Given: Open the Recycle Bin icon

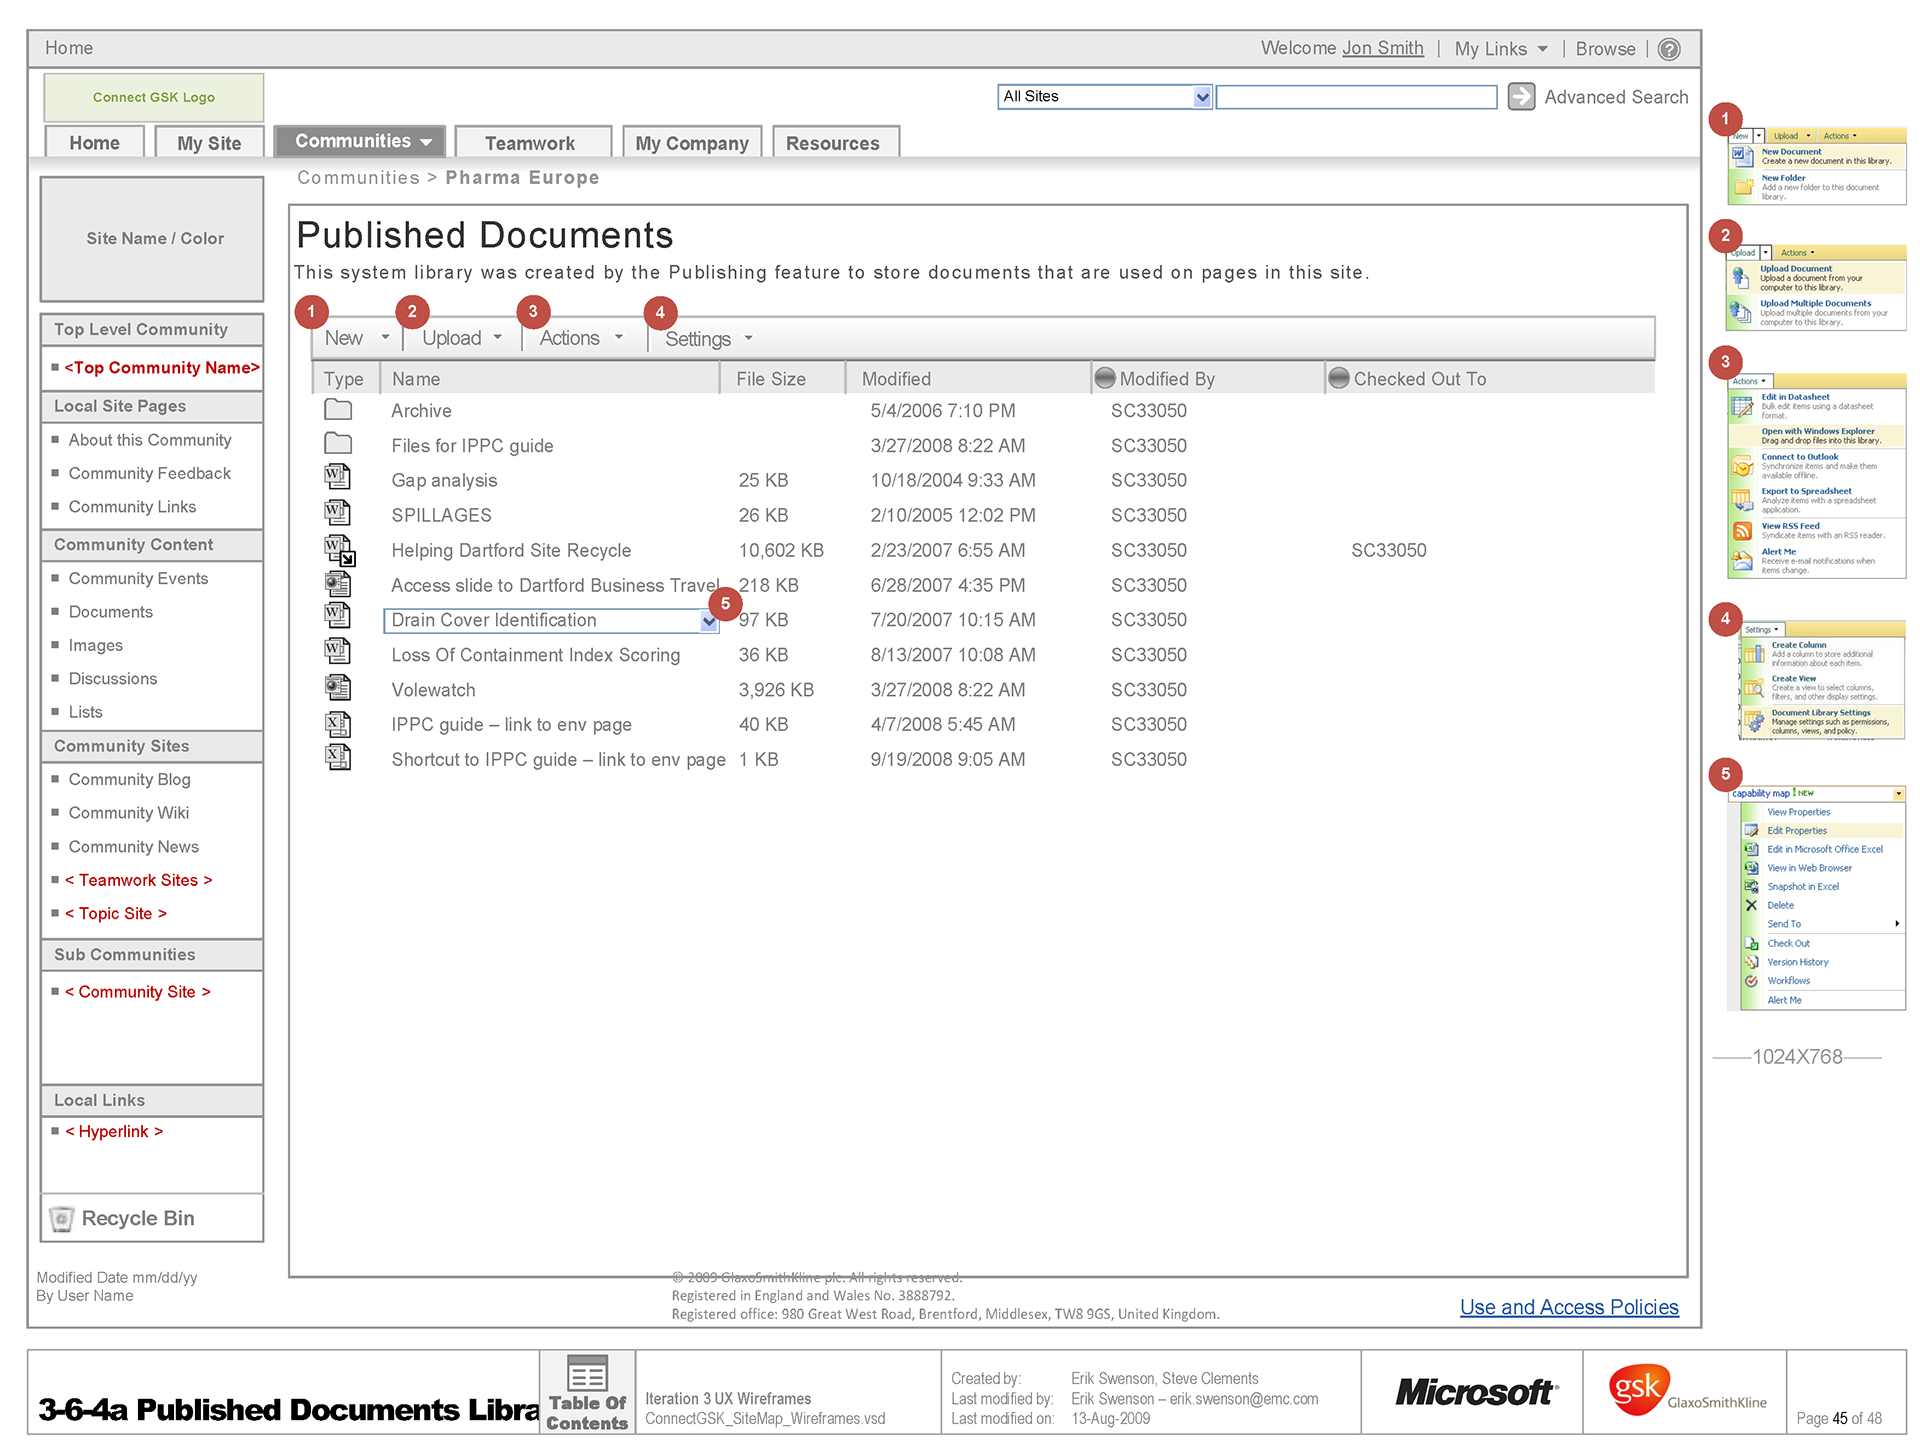Looking at the screenshot, I should coord(62,1218).
